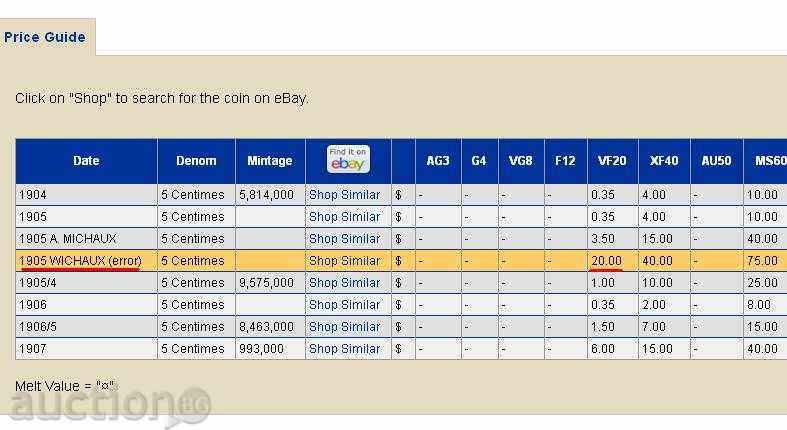
Task: Open Shop Similar for the 1907 coin
Action: 344,349
